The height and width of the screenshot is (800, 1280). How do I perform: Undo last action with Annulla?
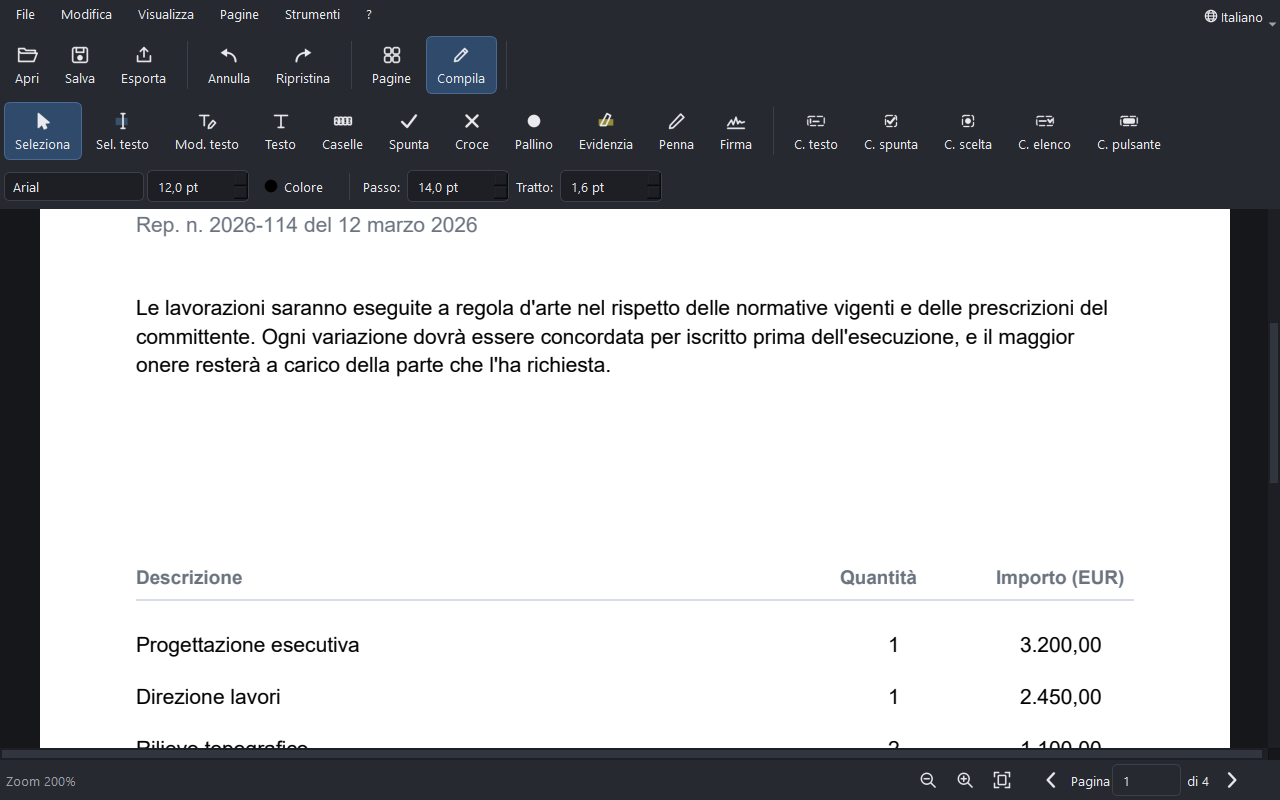[229, 65]
